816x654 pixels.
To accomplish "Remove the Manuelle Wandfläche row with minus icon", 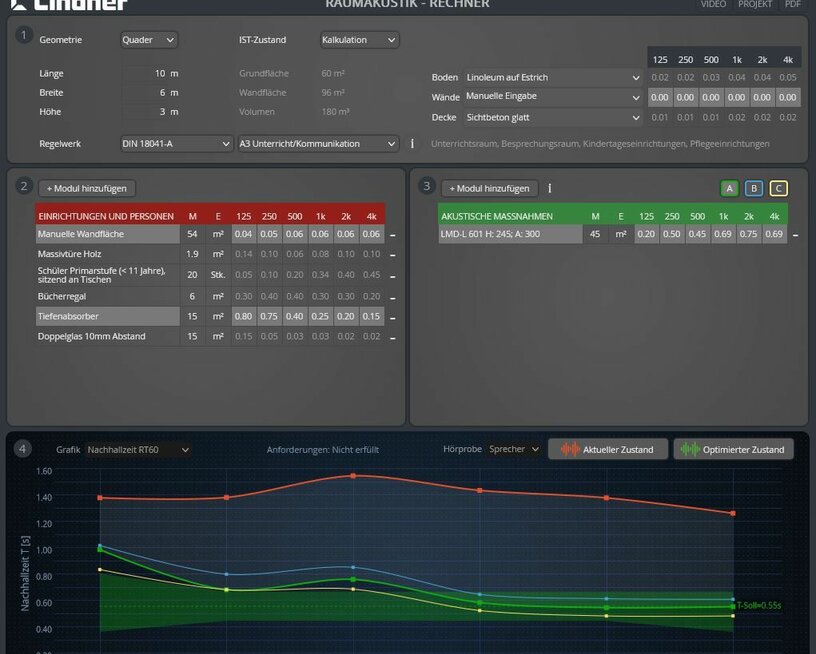I will (392, 235).
